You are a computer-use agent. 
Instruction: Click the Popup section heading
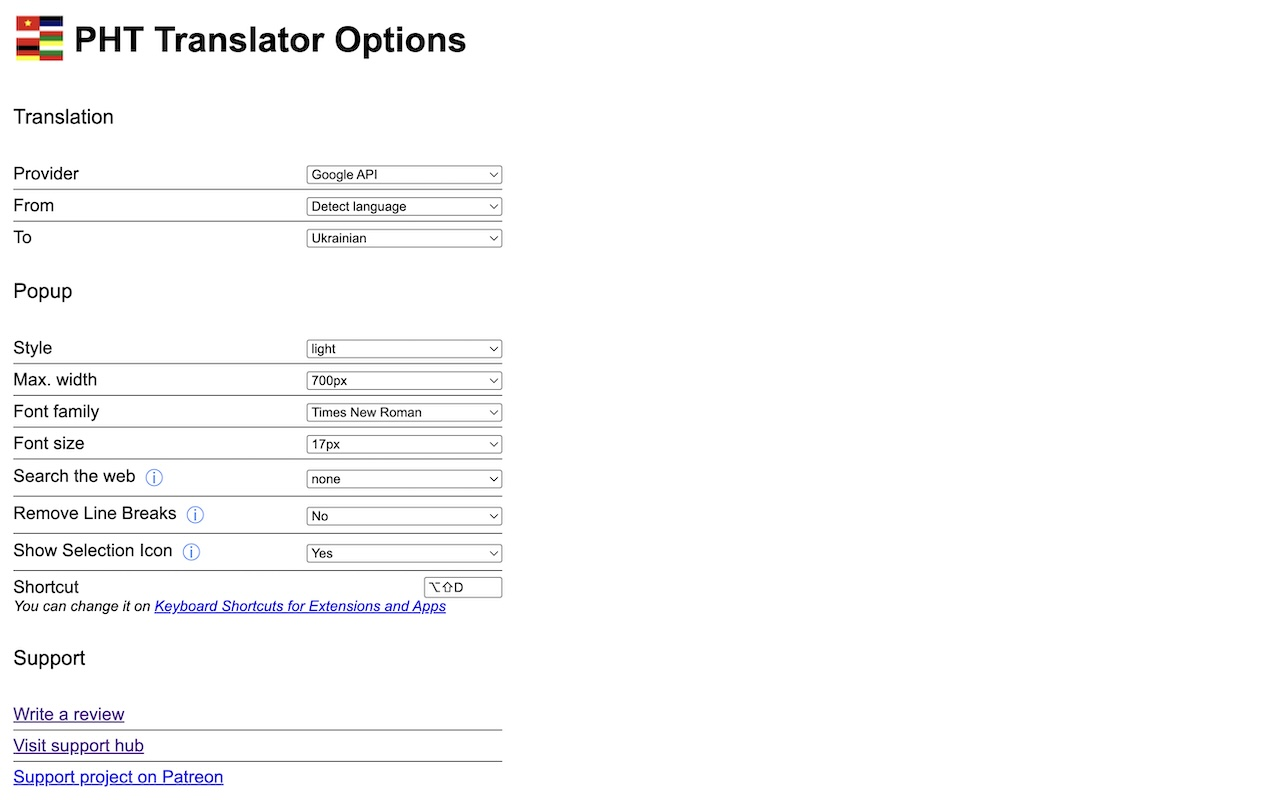click(x=42, y=291)
